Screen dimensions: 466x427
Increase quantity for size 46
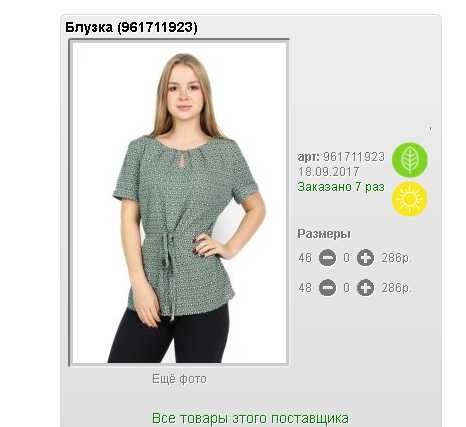point(365,258)
